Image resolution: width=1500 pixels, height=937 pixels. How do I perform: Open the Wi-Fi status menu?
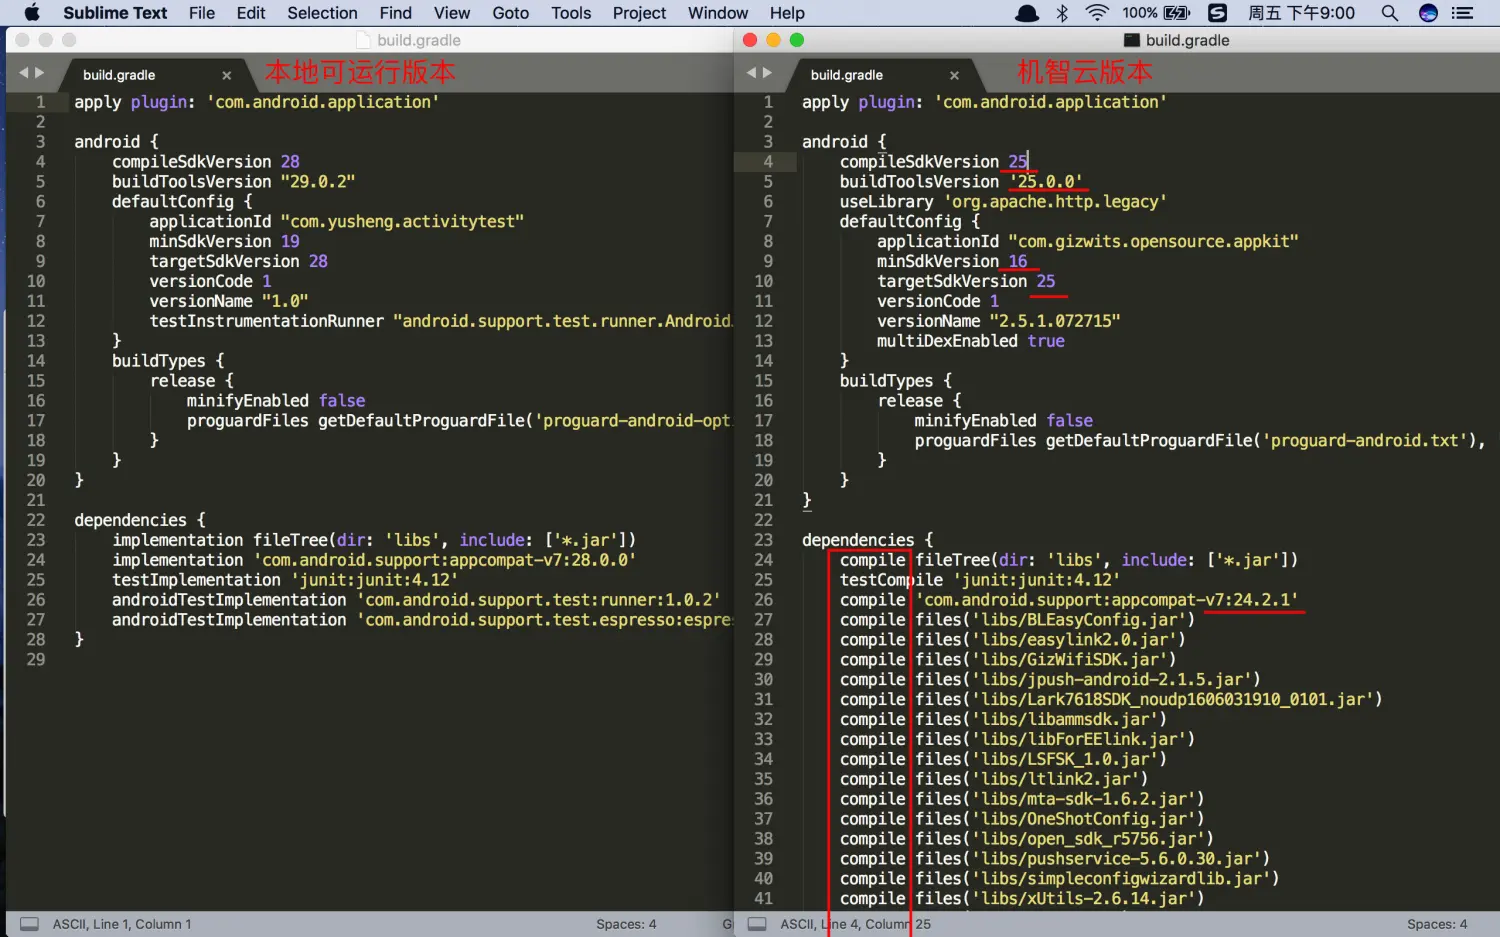1097,13
